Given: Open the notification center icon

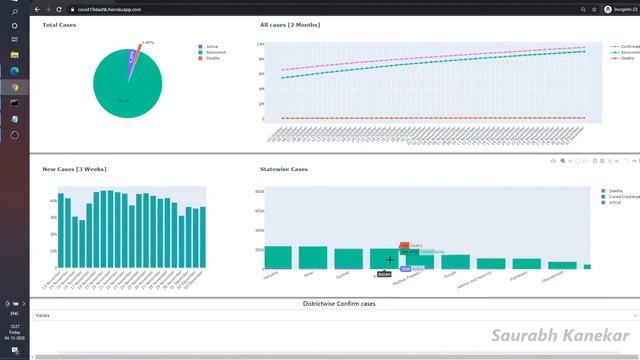Looking at the screenshot, I should point(15,350).
